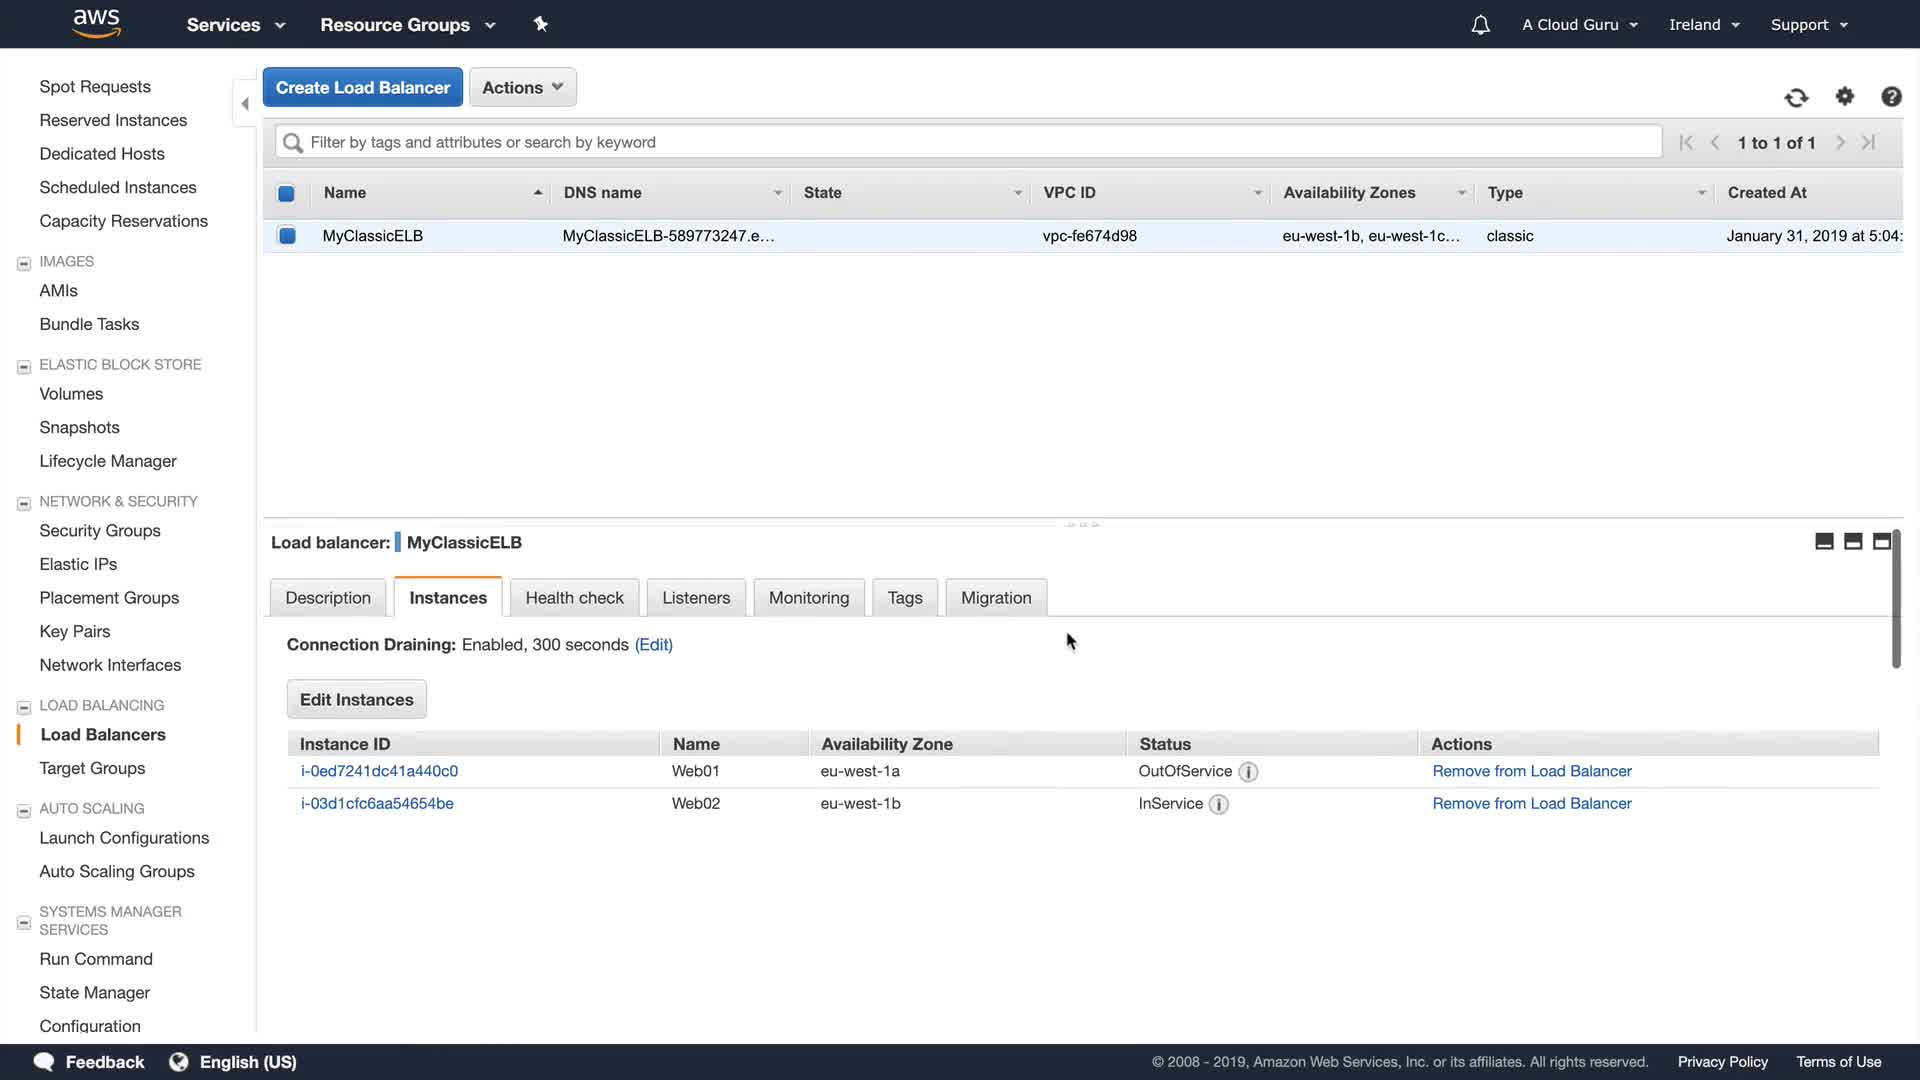Uncheck the MyClassicELB row checkbox

(x=287, y=236)
